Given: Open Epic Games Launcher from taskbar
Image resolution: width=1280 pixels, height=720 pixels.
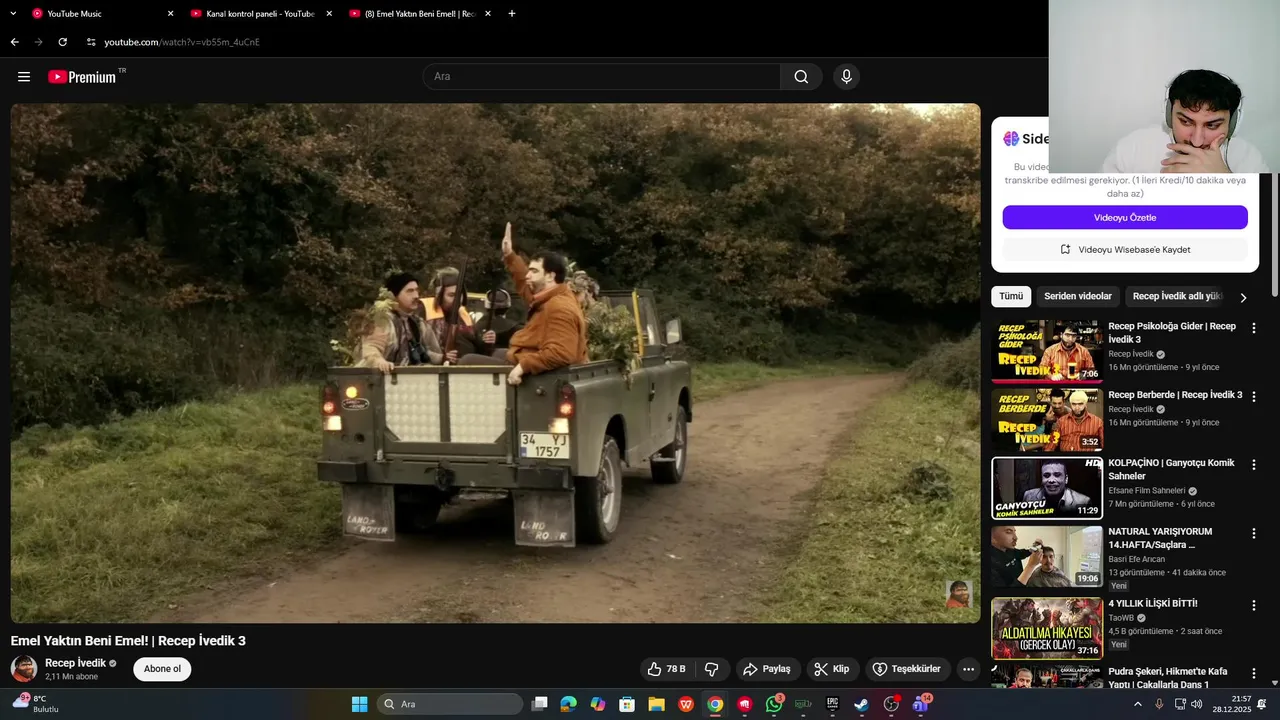Looking at the screenshot, I should [832, 704].
